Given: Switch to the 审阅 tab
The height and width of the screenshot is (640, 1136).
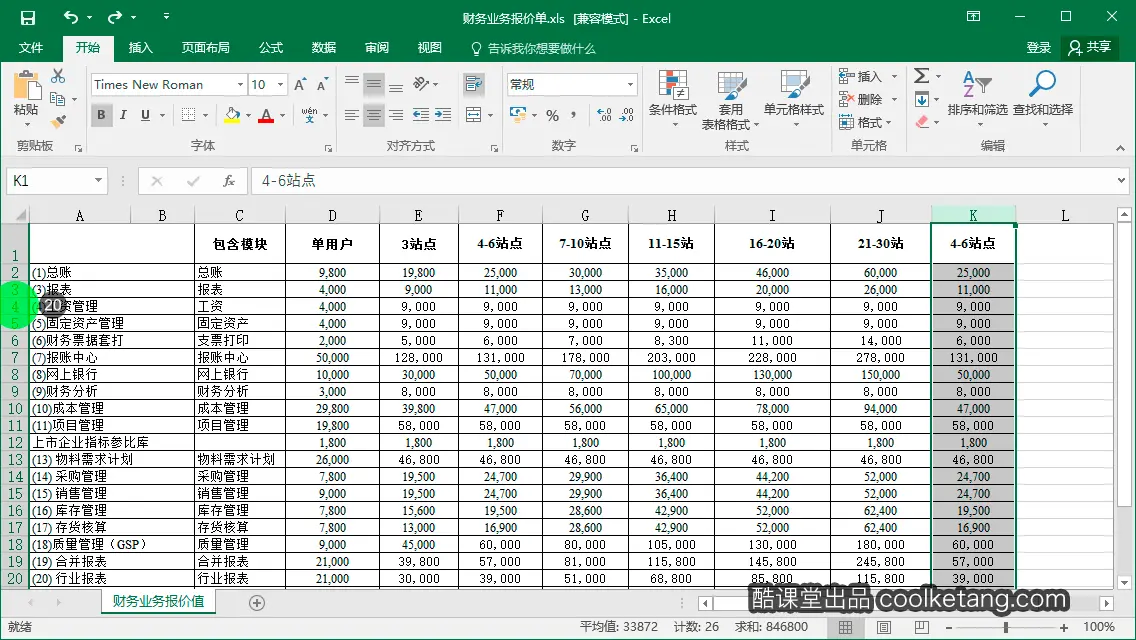Looking at the screenshot, I should [x=377, y=48].
